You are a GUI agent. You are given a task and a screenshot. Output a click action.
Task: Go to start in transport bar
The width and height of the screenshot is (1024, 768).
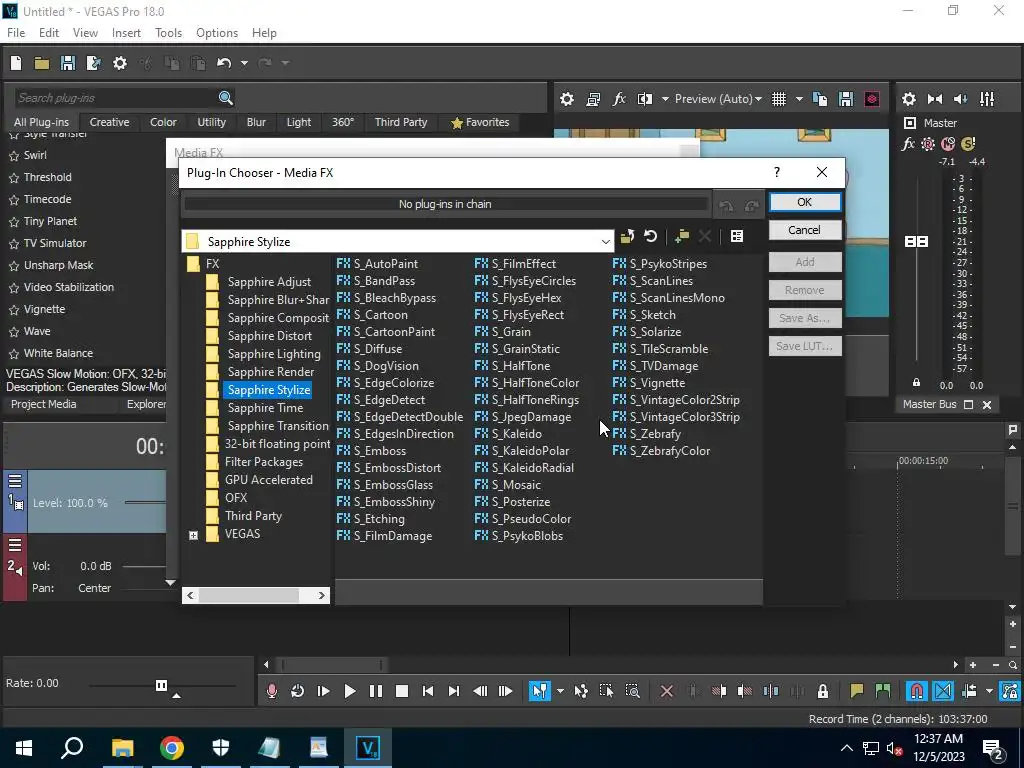[428, 691]
